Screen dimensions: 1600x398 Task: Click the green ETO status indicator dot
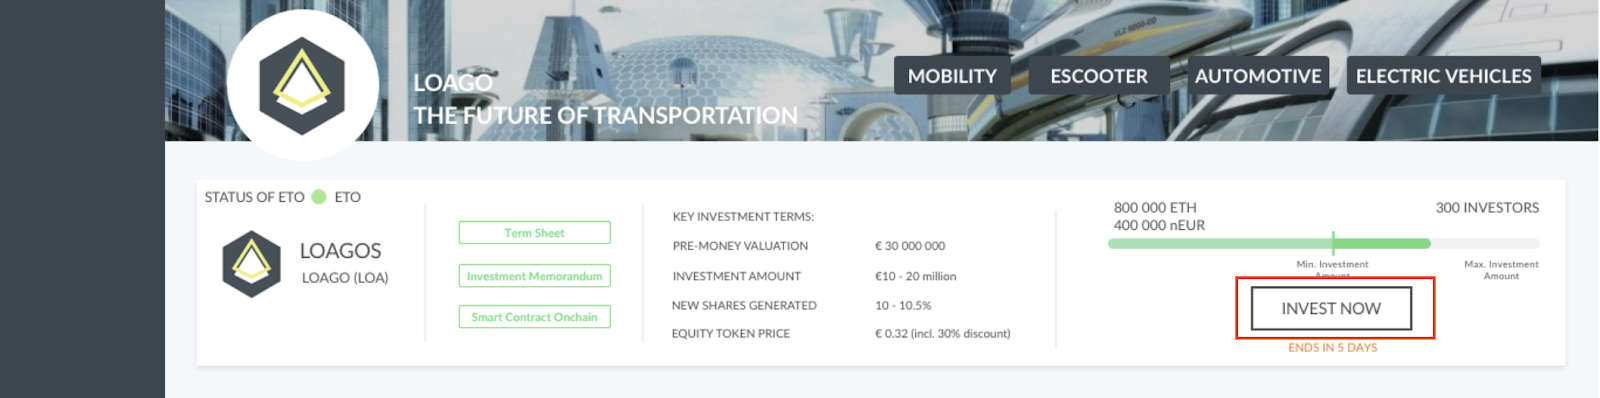[x=319, y=197]
